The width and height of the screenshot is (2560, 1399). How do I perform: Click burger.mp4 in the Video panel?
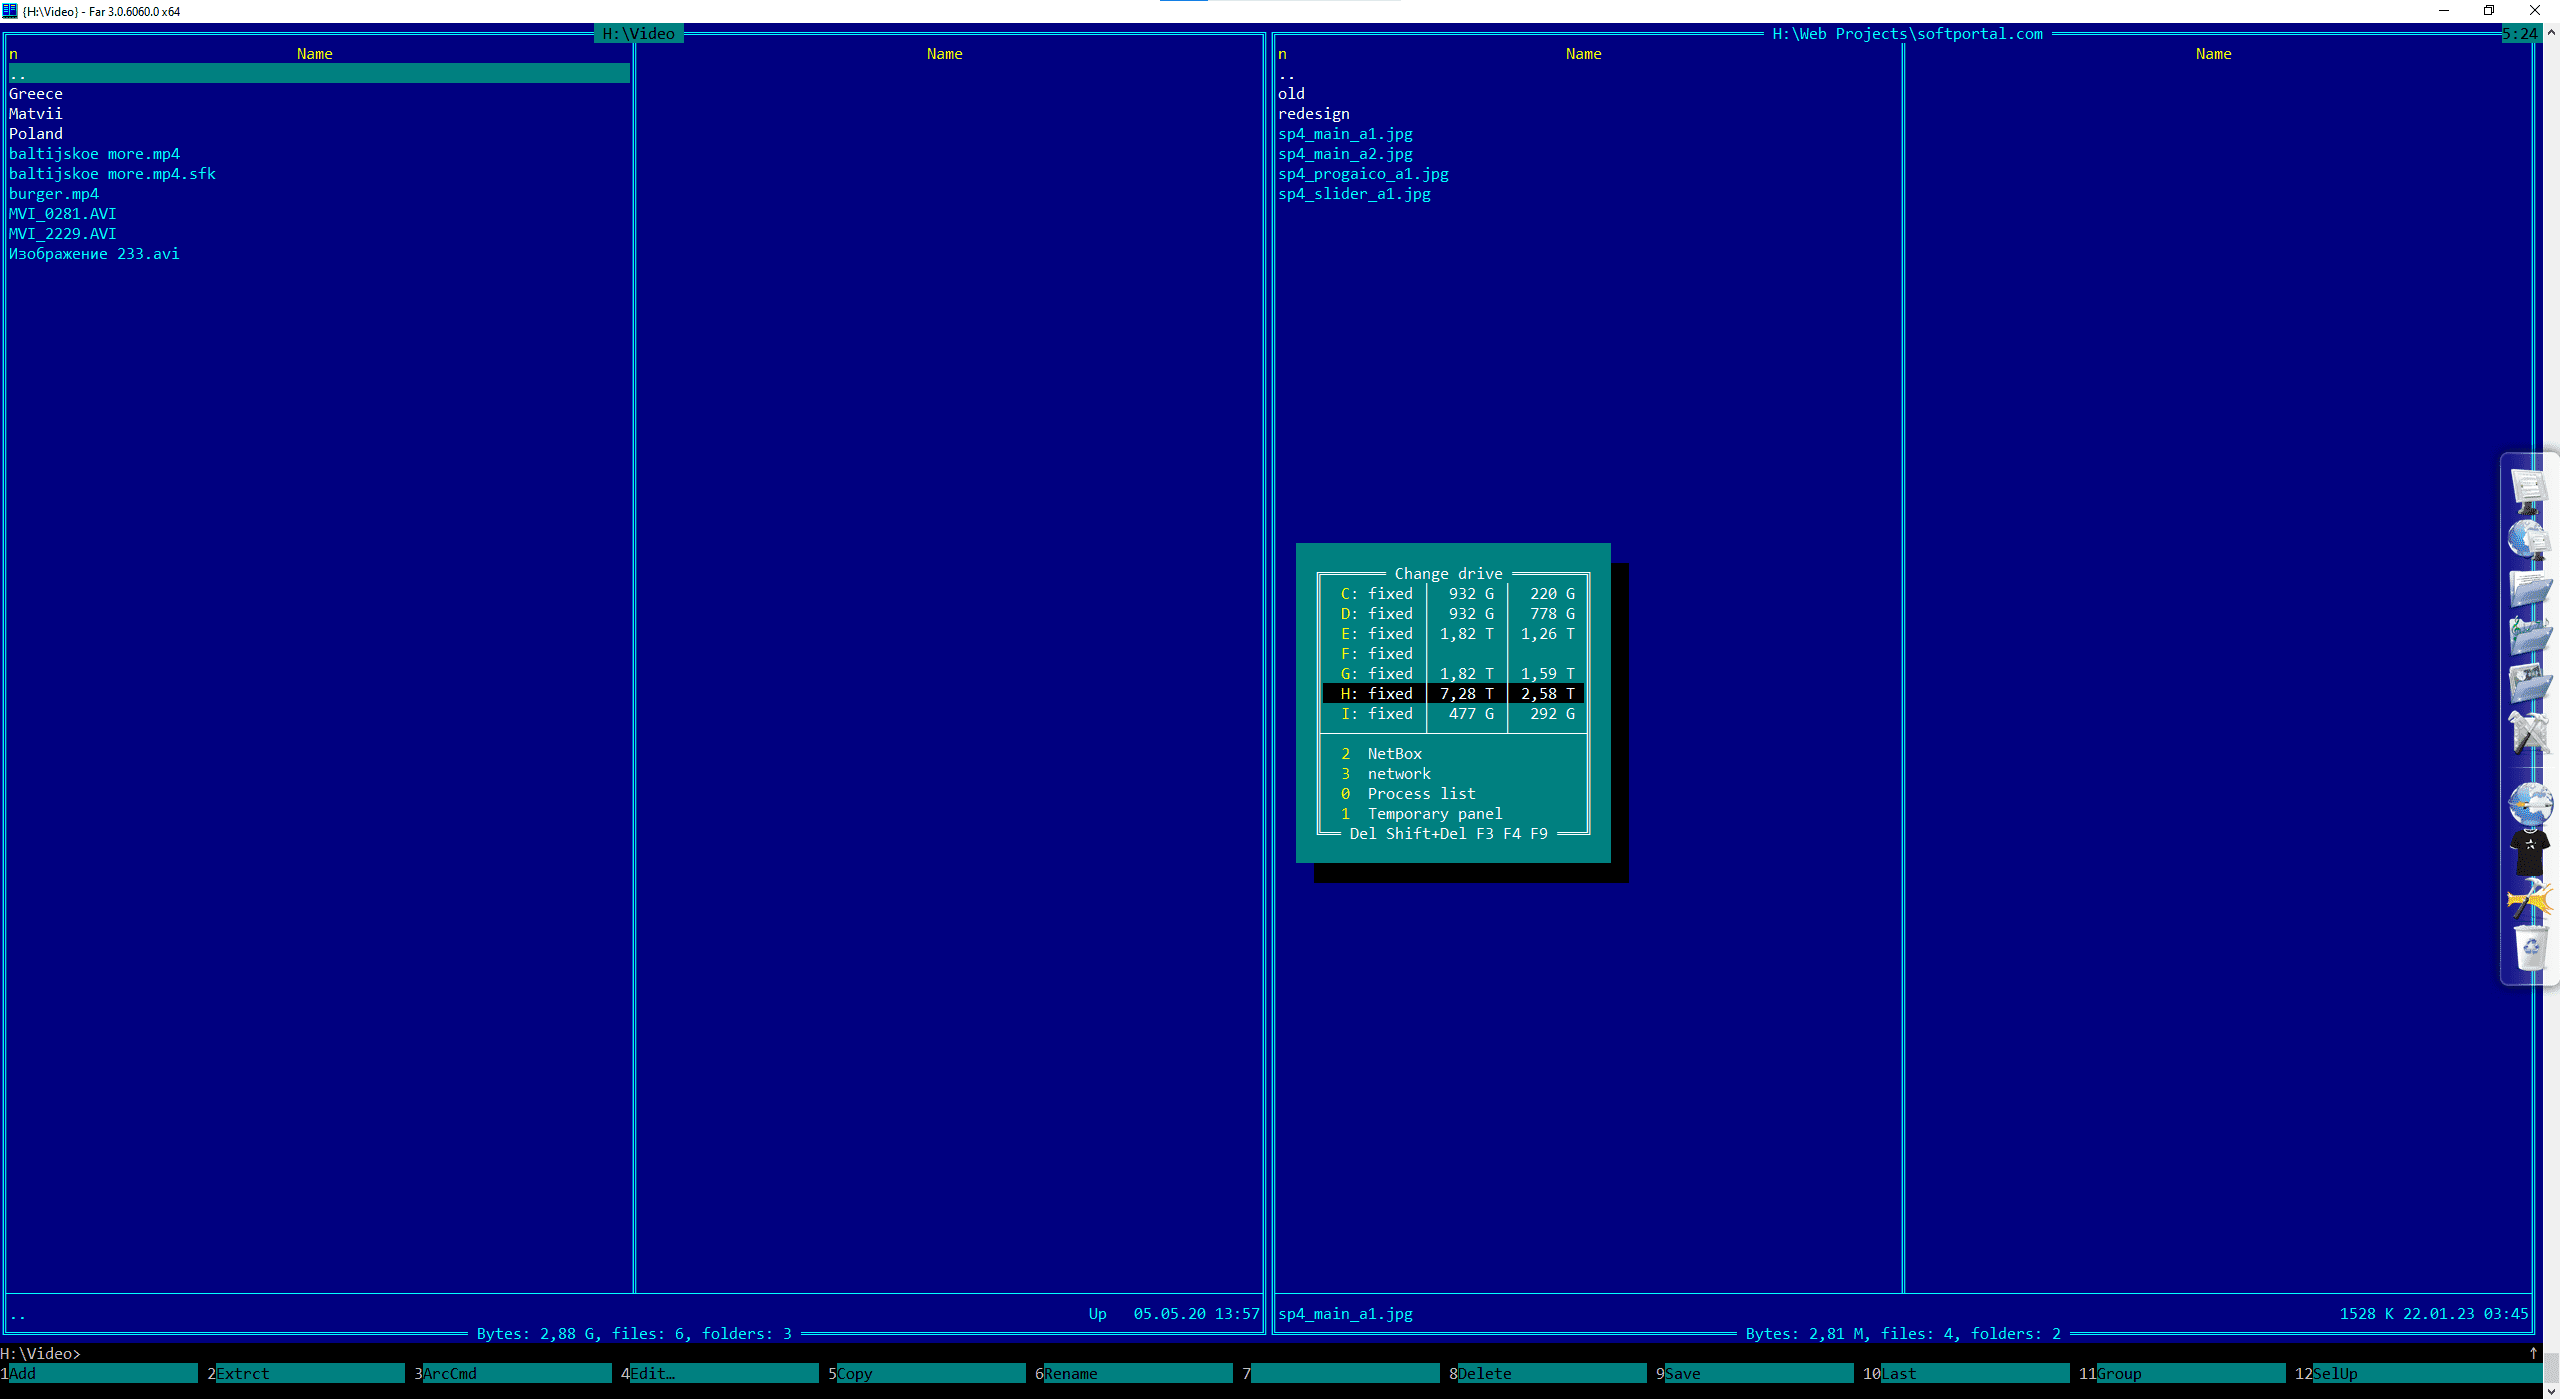(x=54, y=194)
